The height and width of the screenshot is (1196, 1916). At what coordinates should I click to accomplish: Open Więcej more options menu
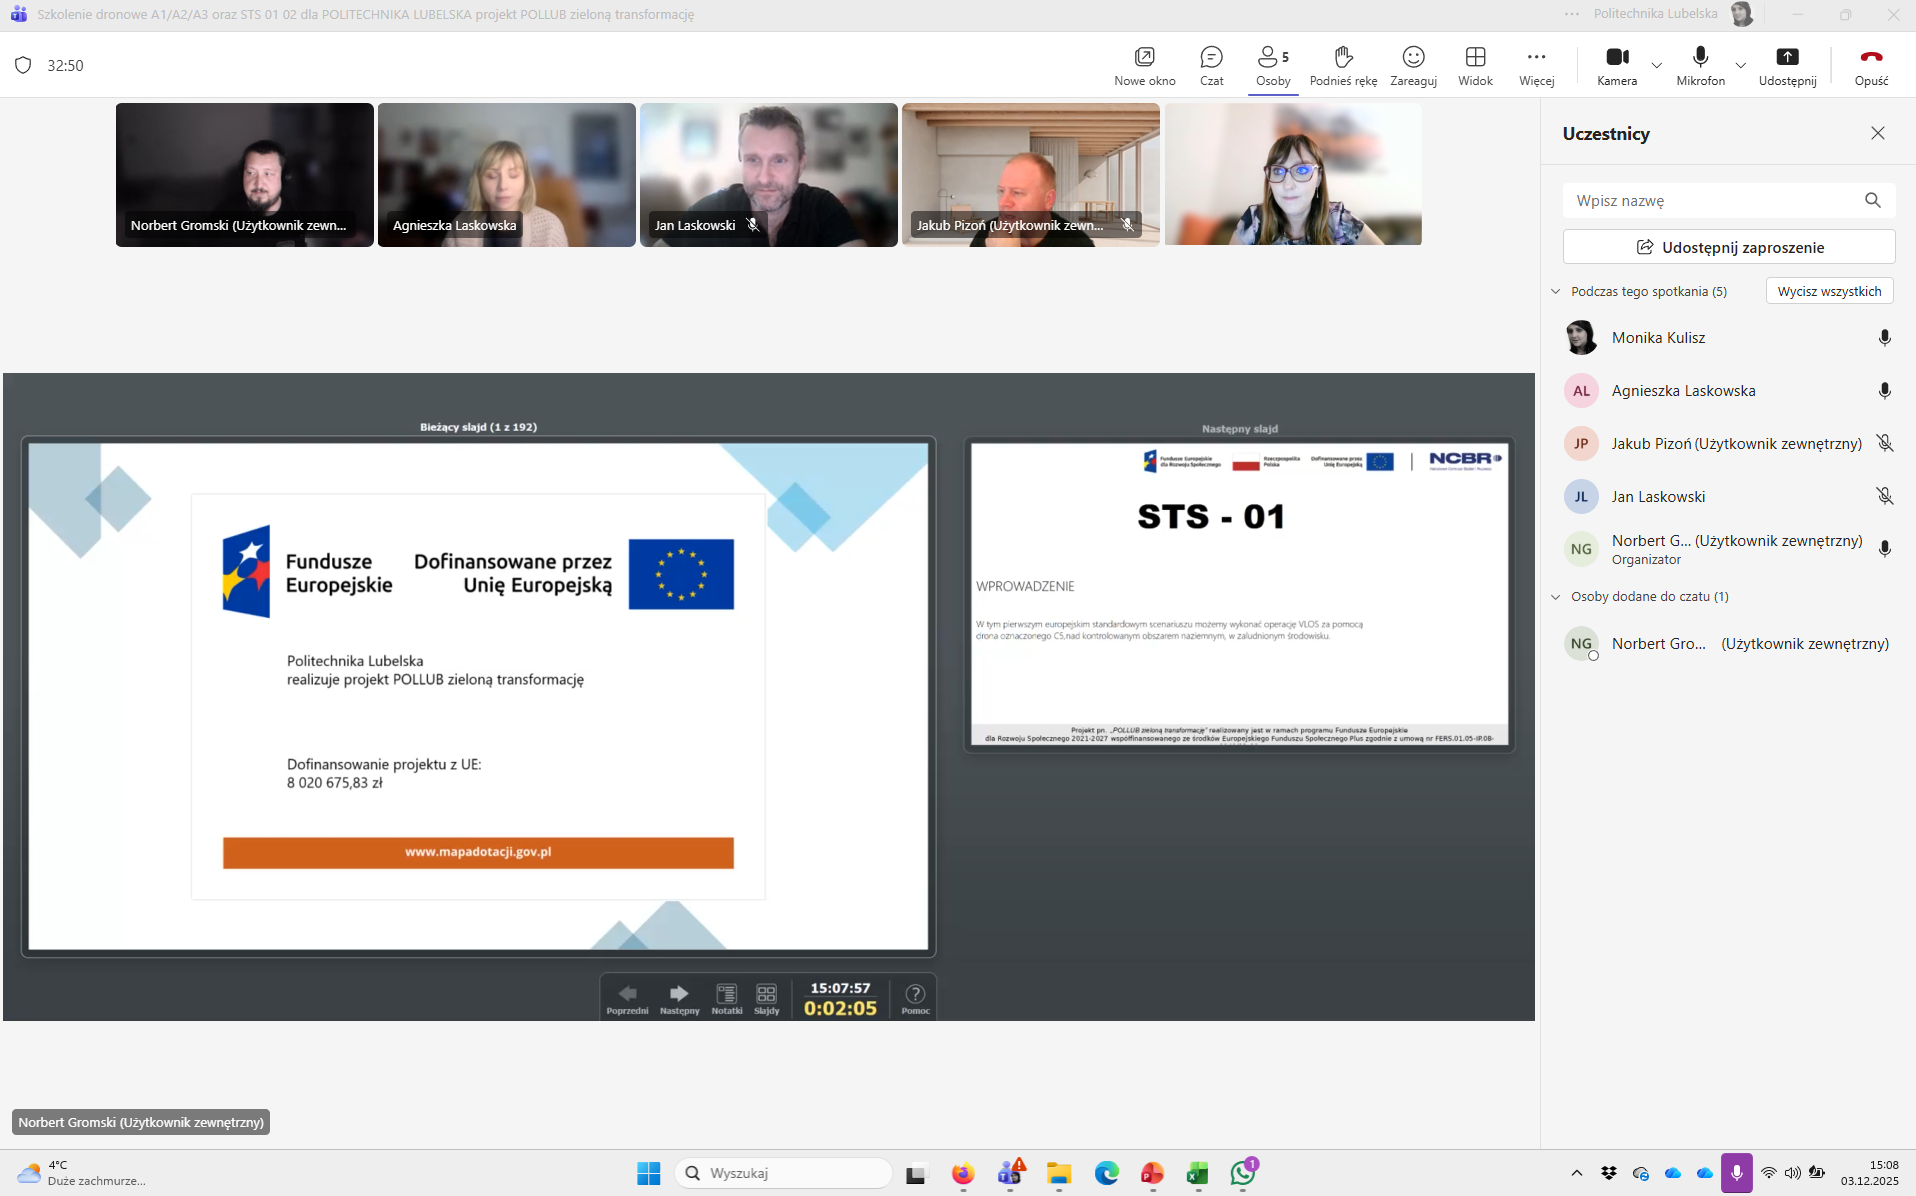pos(1536,66)
